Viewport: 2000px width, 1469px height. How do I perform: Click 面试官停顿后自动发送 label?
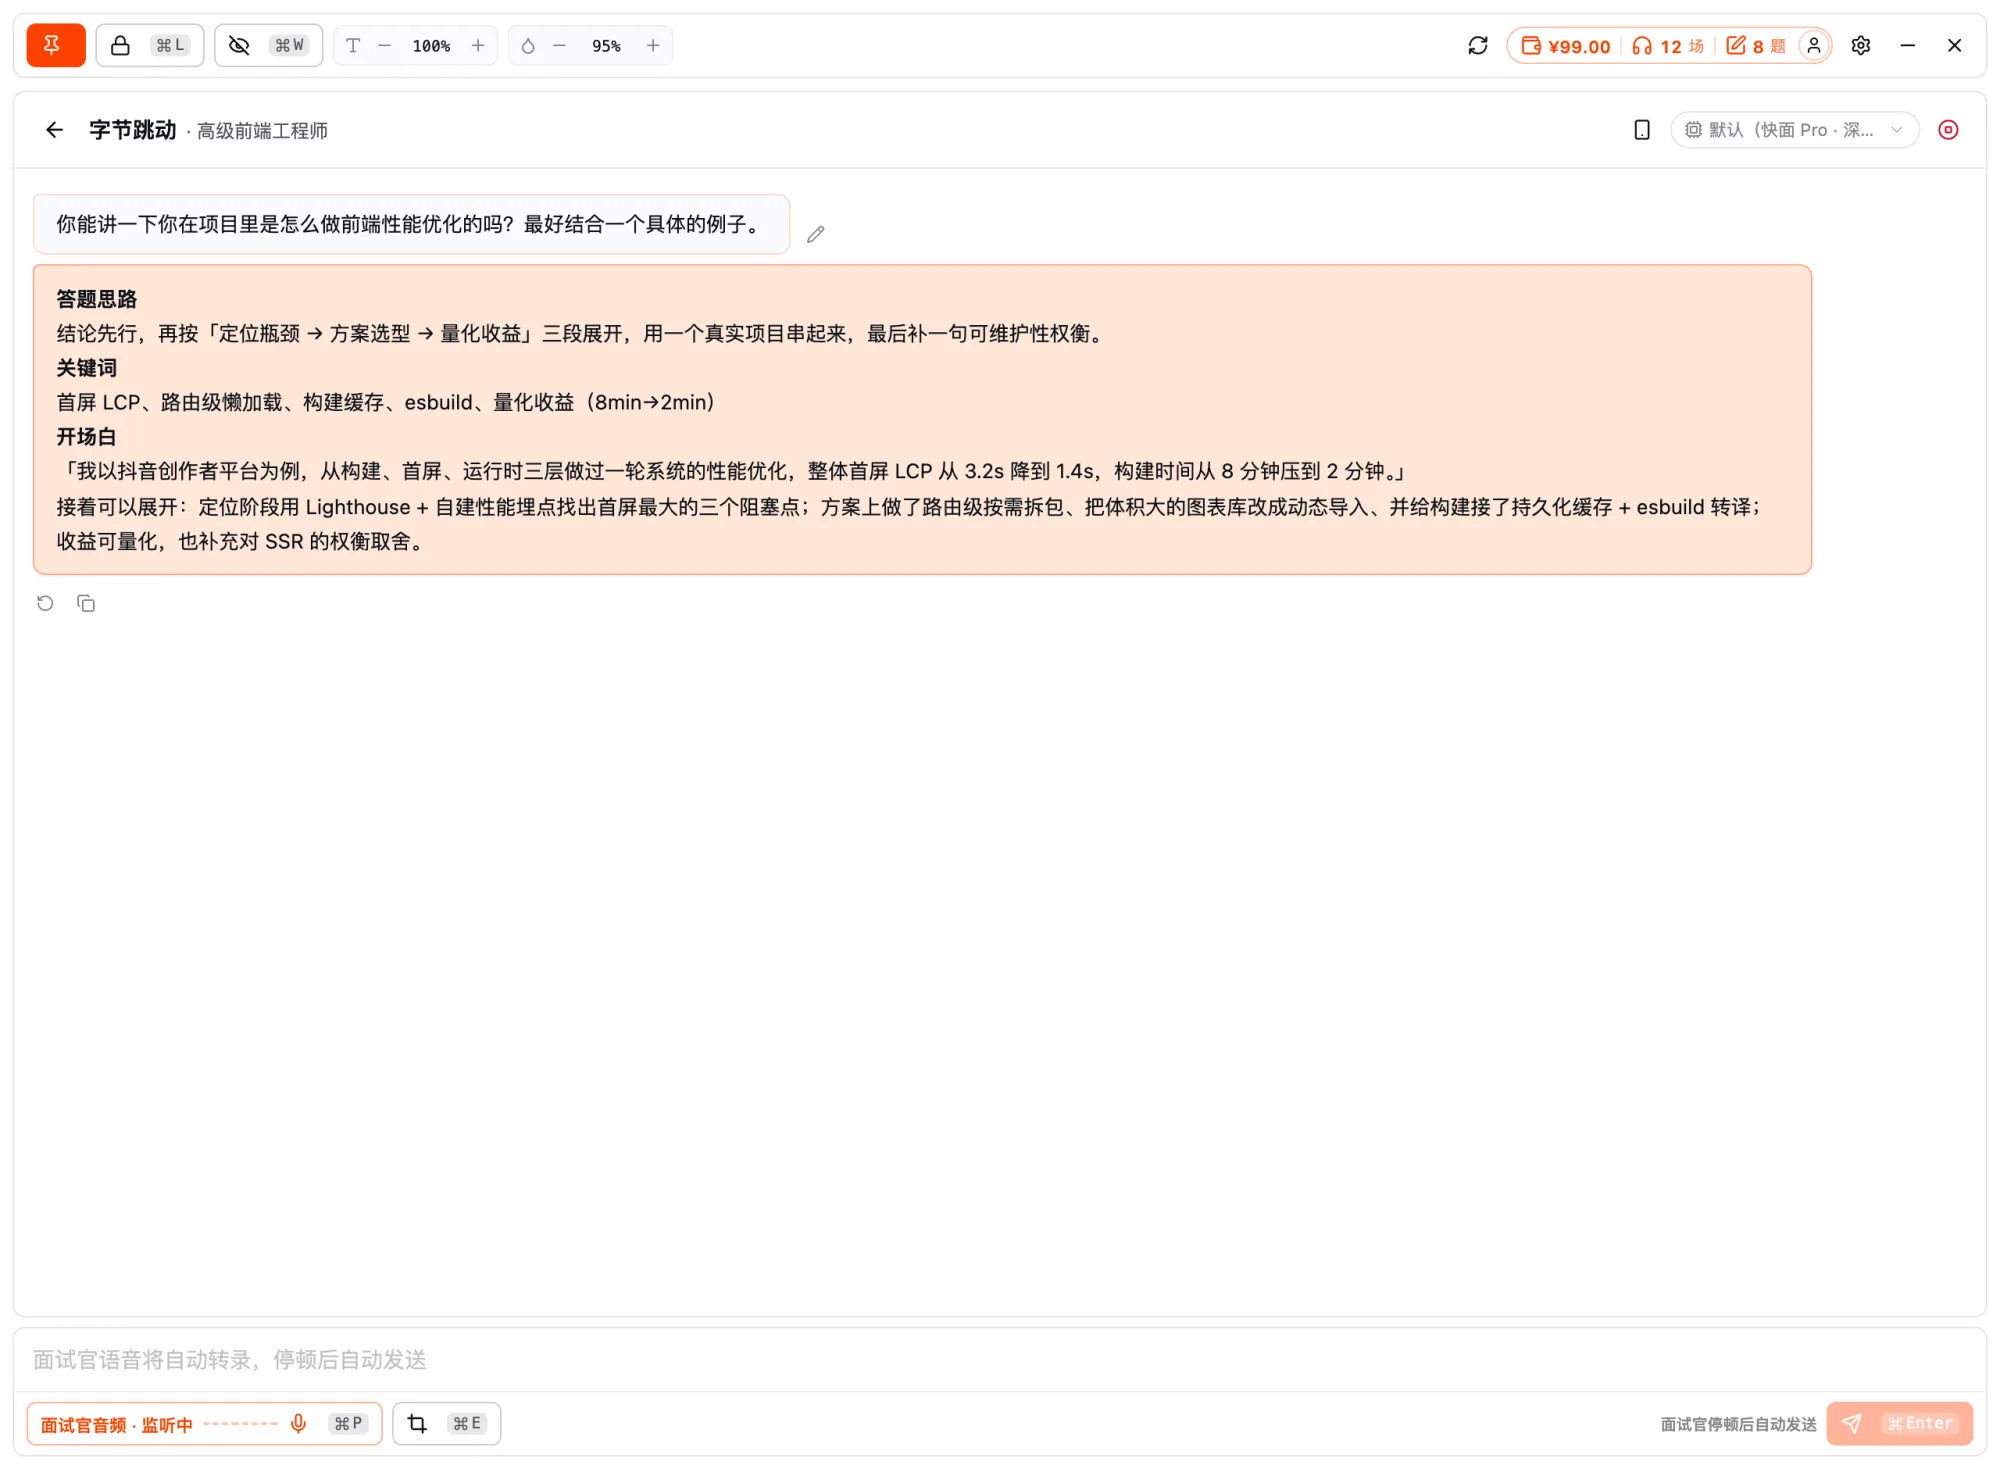1738,1424
